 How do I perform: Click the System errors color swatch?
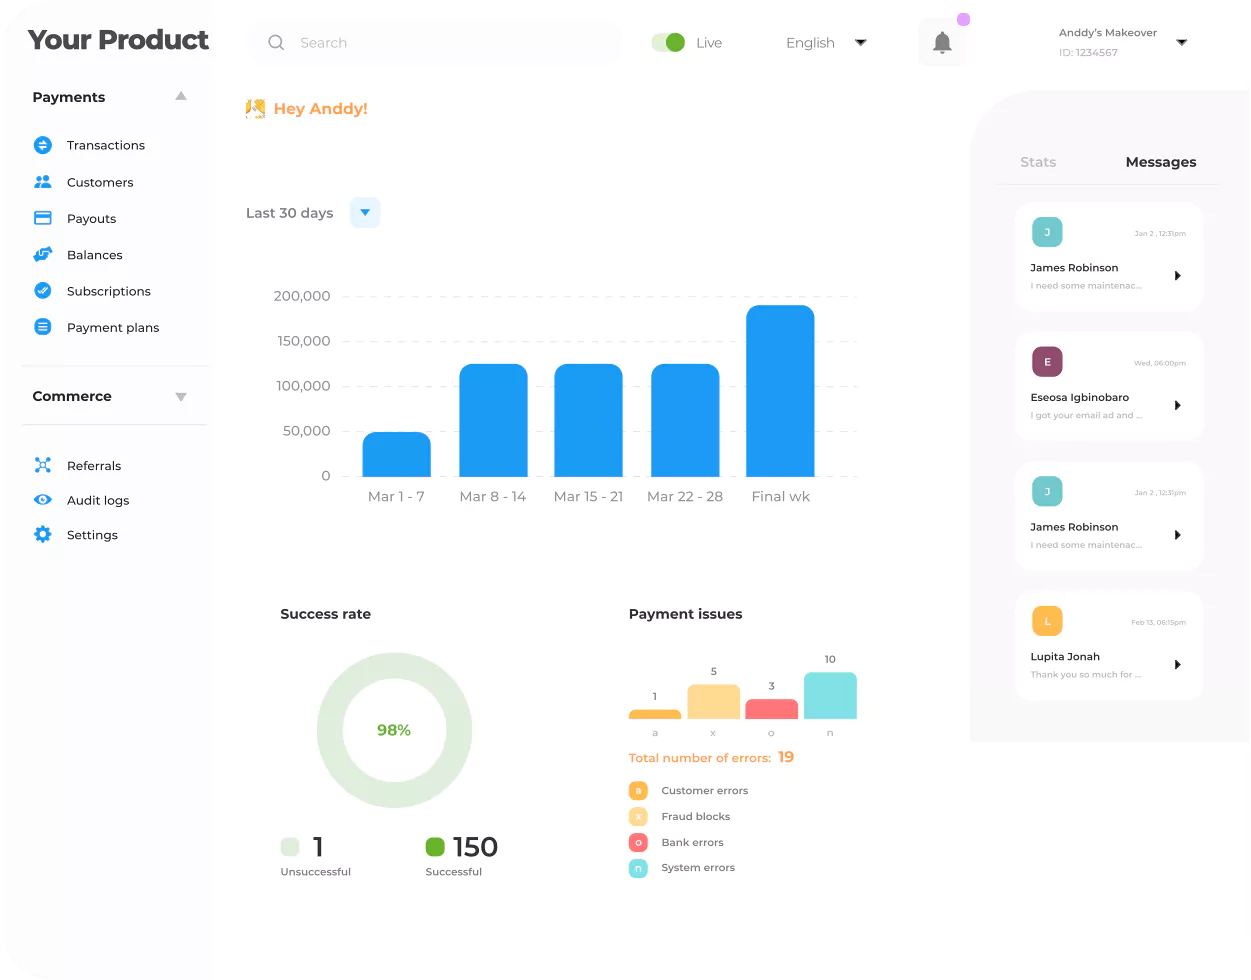coord(638,868)
